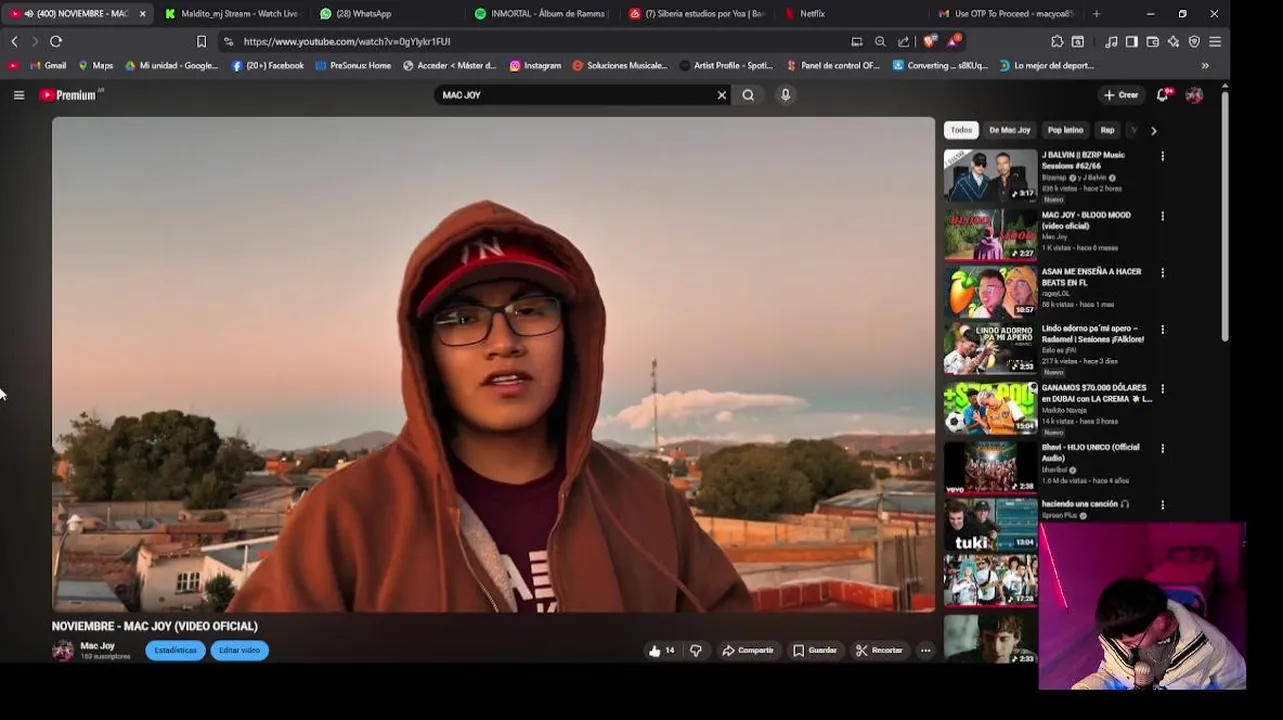1283x720 pixels.
Task: Switch to Use OTP To Proceed tab
Action: (1005, 14)
